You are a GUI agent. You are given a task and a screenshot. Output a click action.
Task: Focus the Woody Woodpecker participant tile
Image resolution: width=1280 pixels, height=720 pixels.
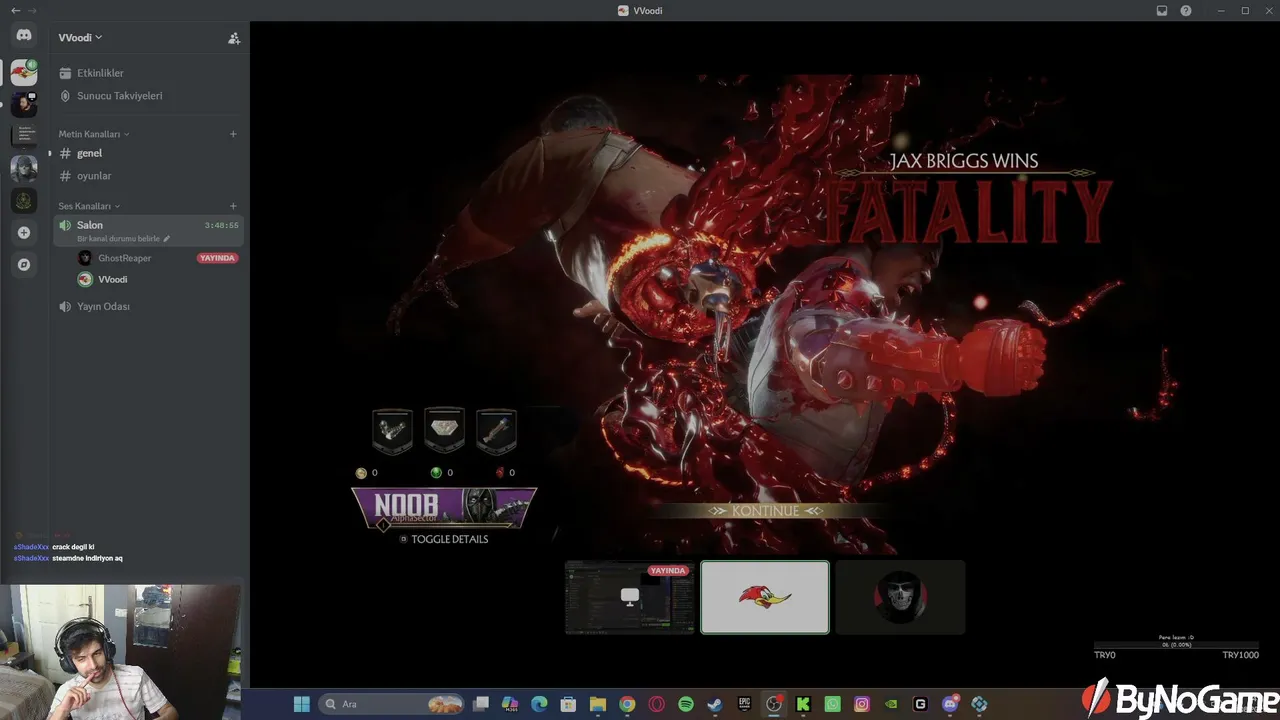pyautogui.click(x=765, y=597)
